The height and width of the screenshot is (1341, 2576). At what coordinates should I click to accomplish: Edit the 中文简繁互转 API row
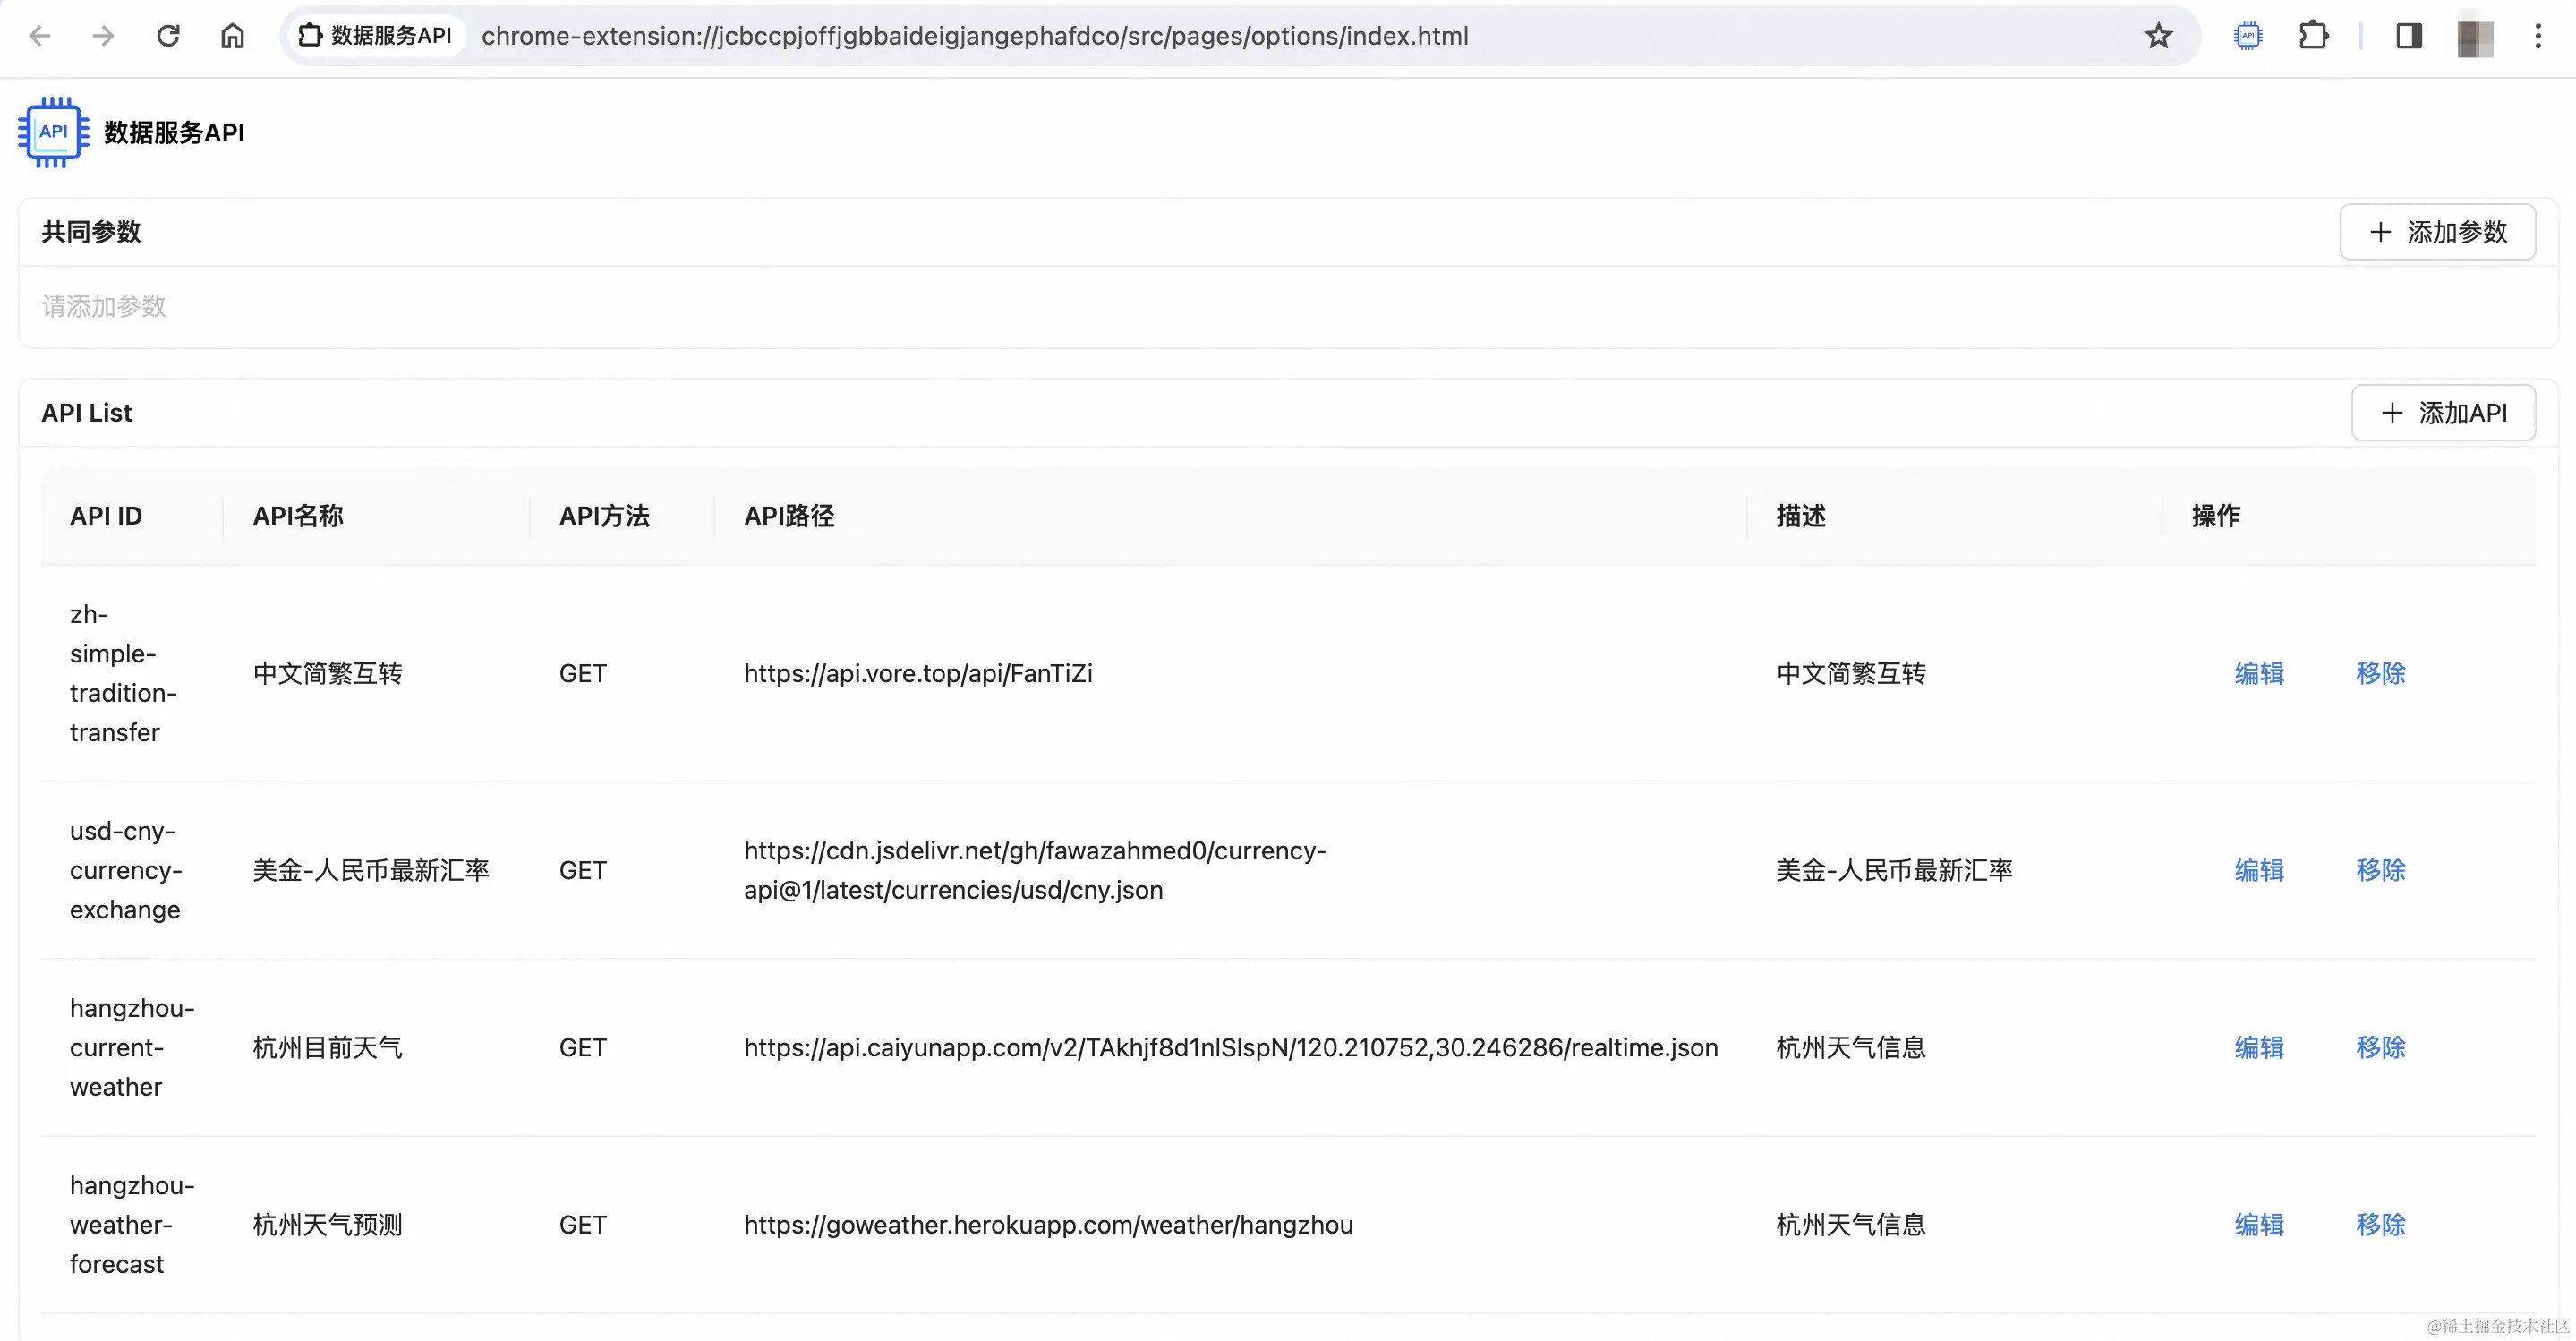pyautogui.click(x=2259, y=673)
